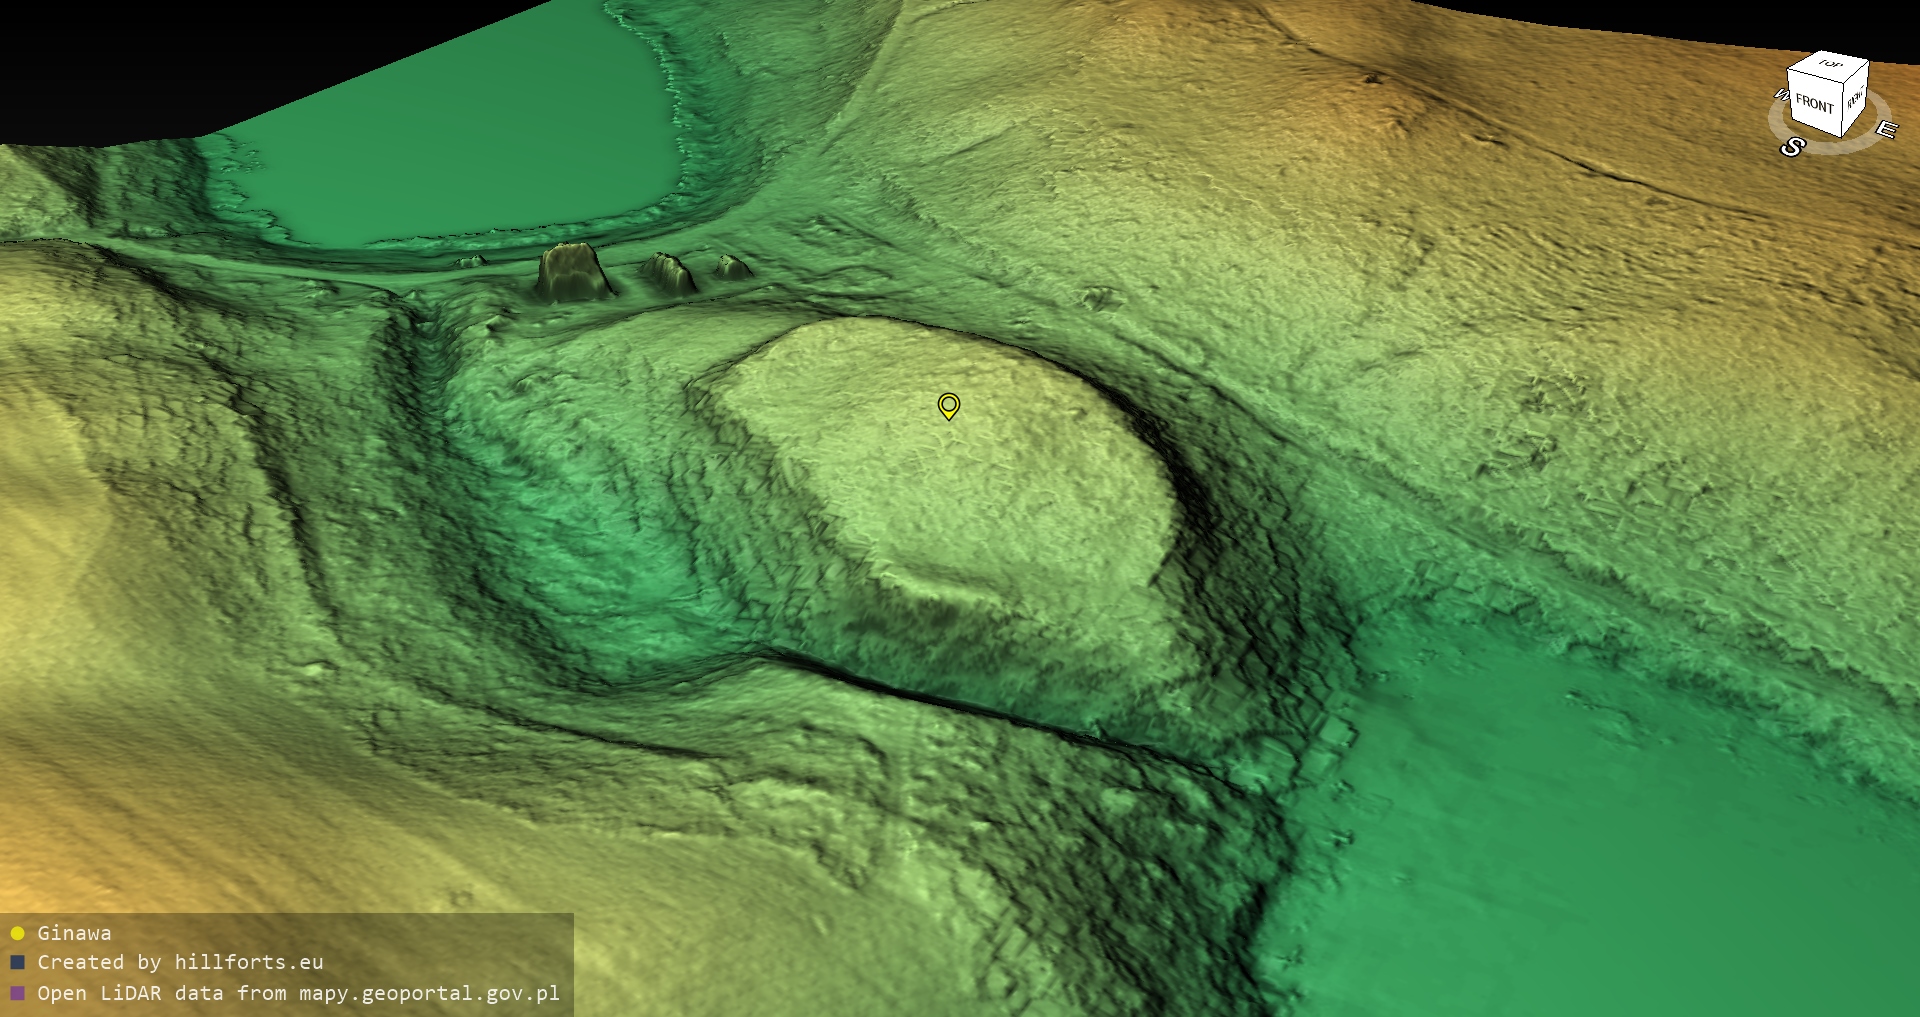This screenshot has width=1920, height=1017.
Task: Click the FRONT face of the navigation cube
Action: point(1813,103)
